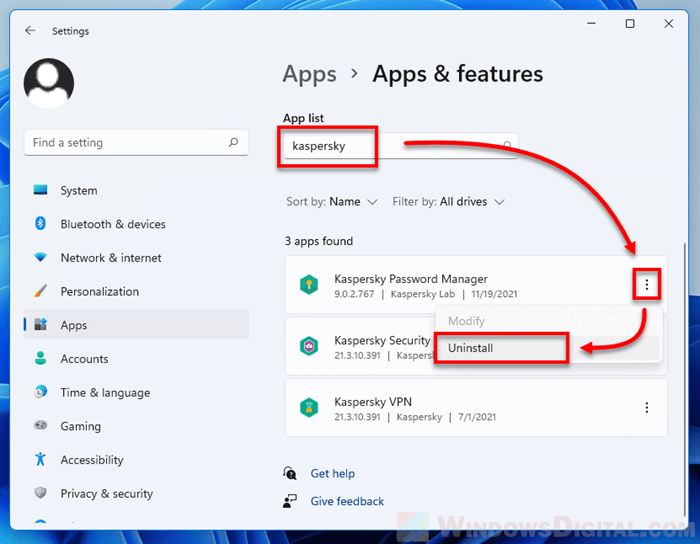Select the System monitor icon
This screenshot has width=700, height=544.
click(x=40, y=190)
